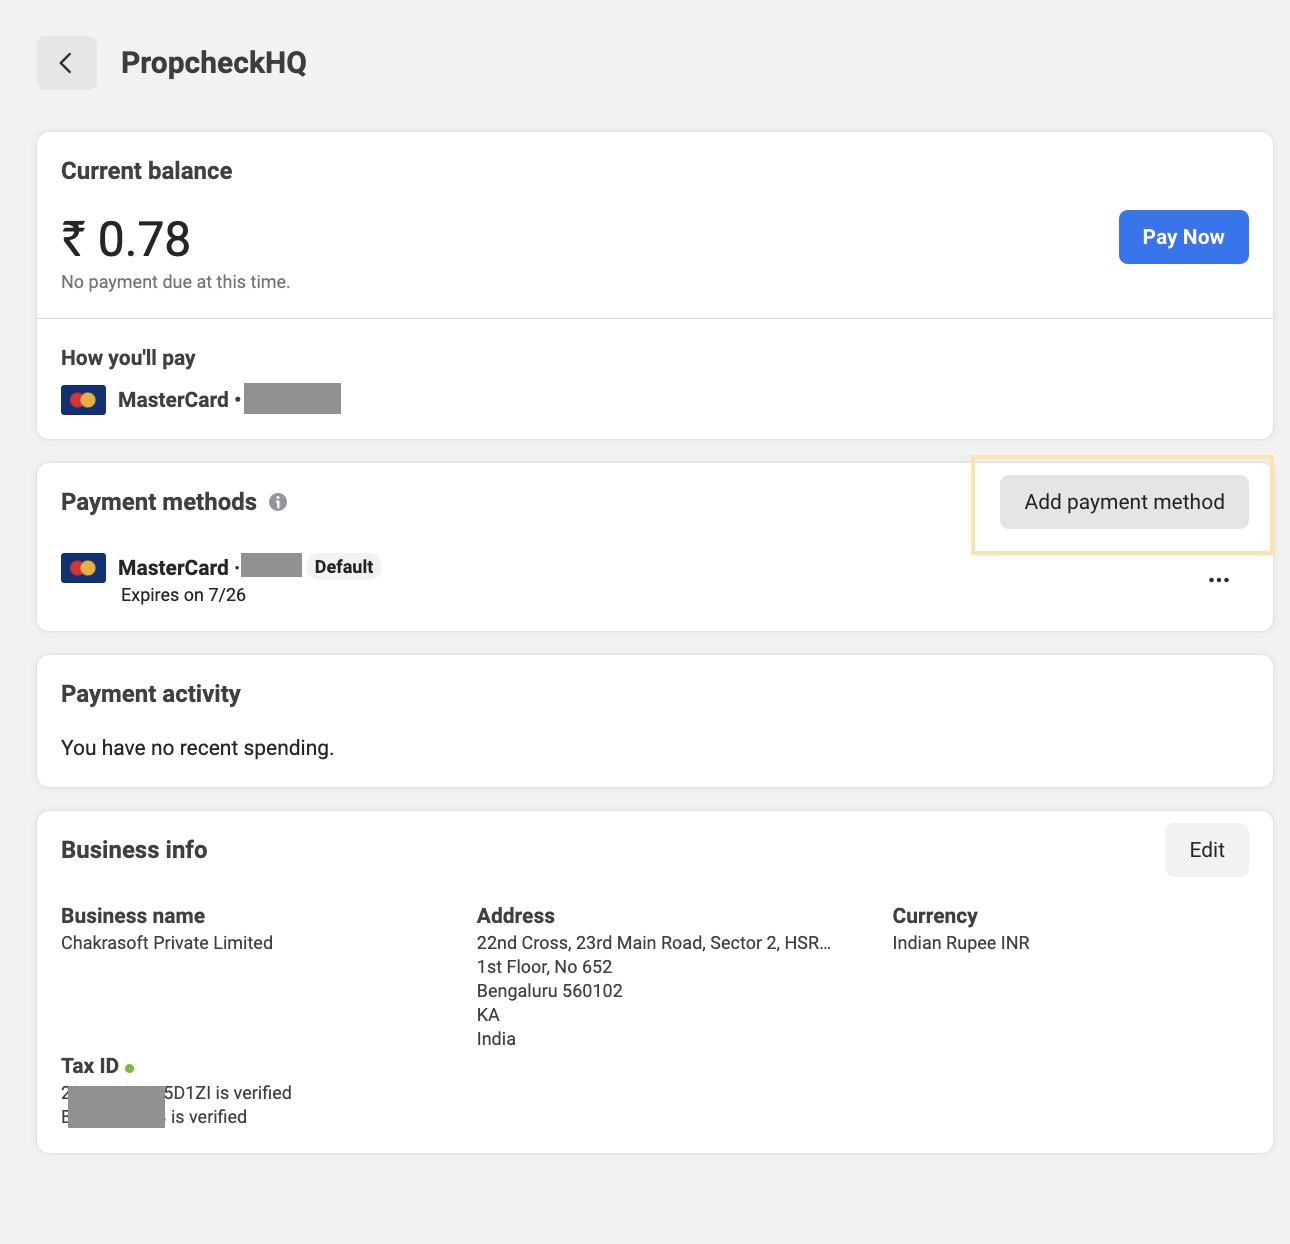Click the MasterCard name under How you'll pay
Screen dimensions: 1290x1244
173,400
